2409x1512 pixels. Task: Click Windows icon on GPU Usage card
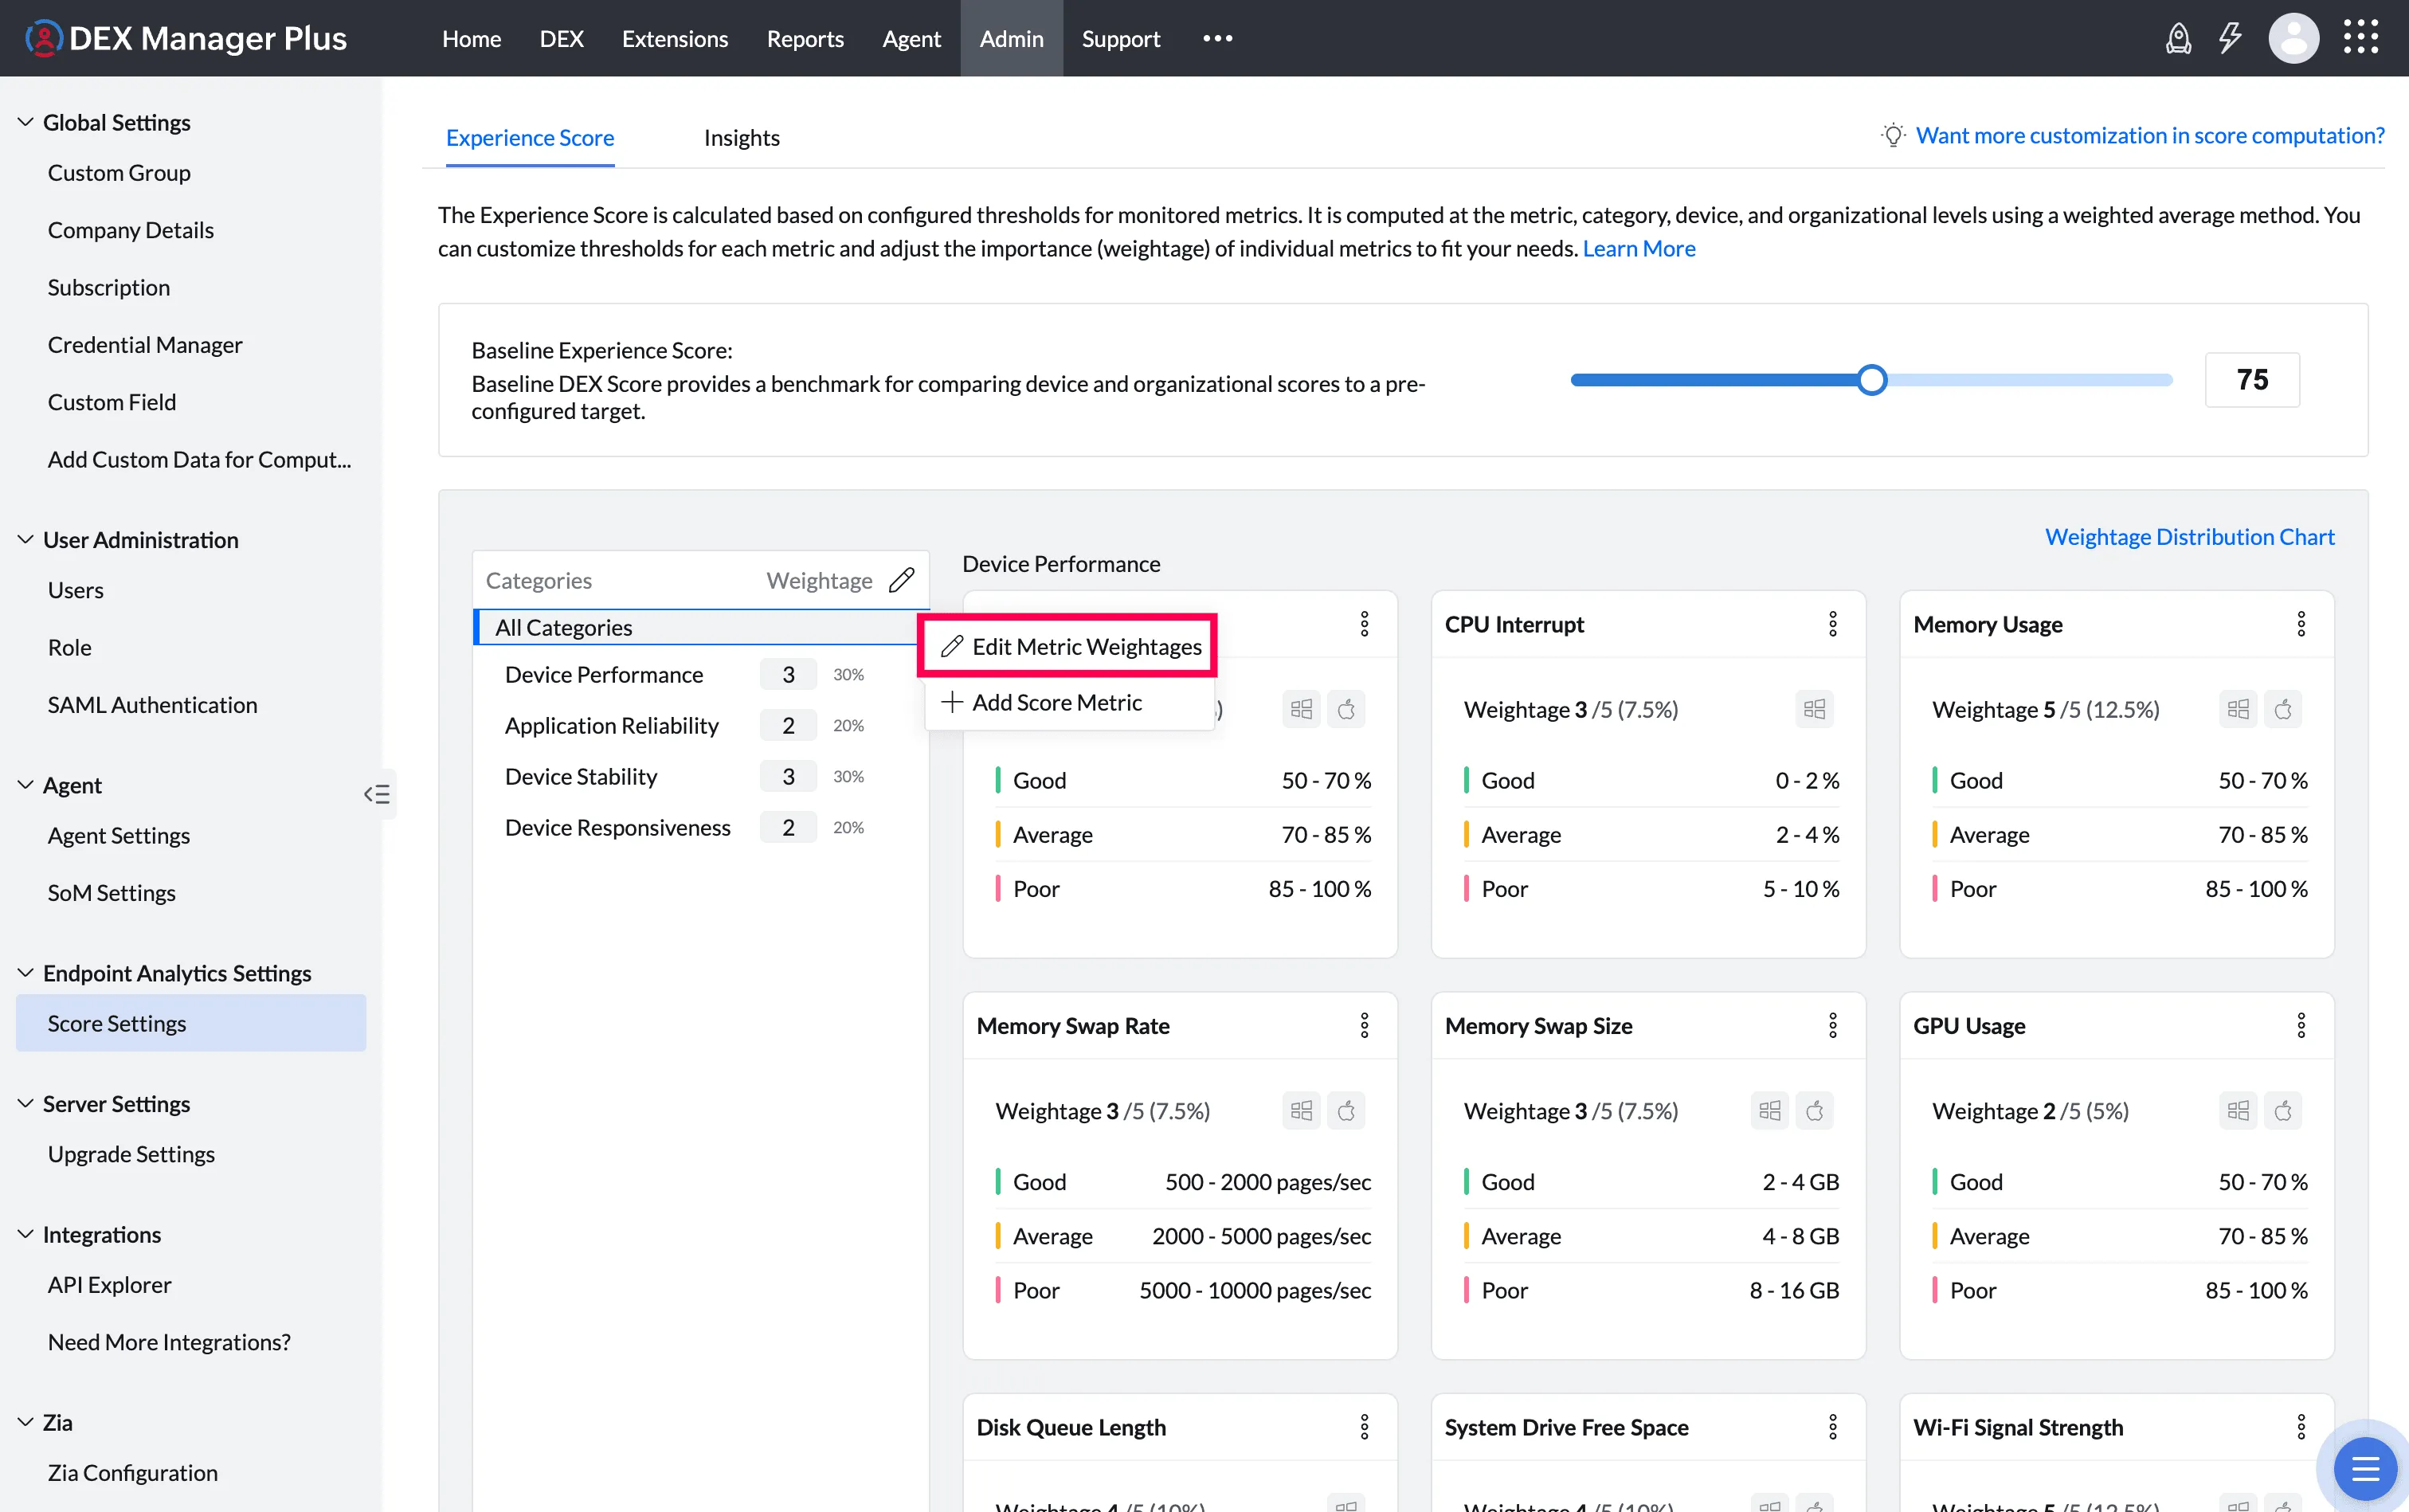click(x=2238, y=1110)
